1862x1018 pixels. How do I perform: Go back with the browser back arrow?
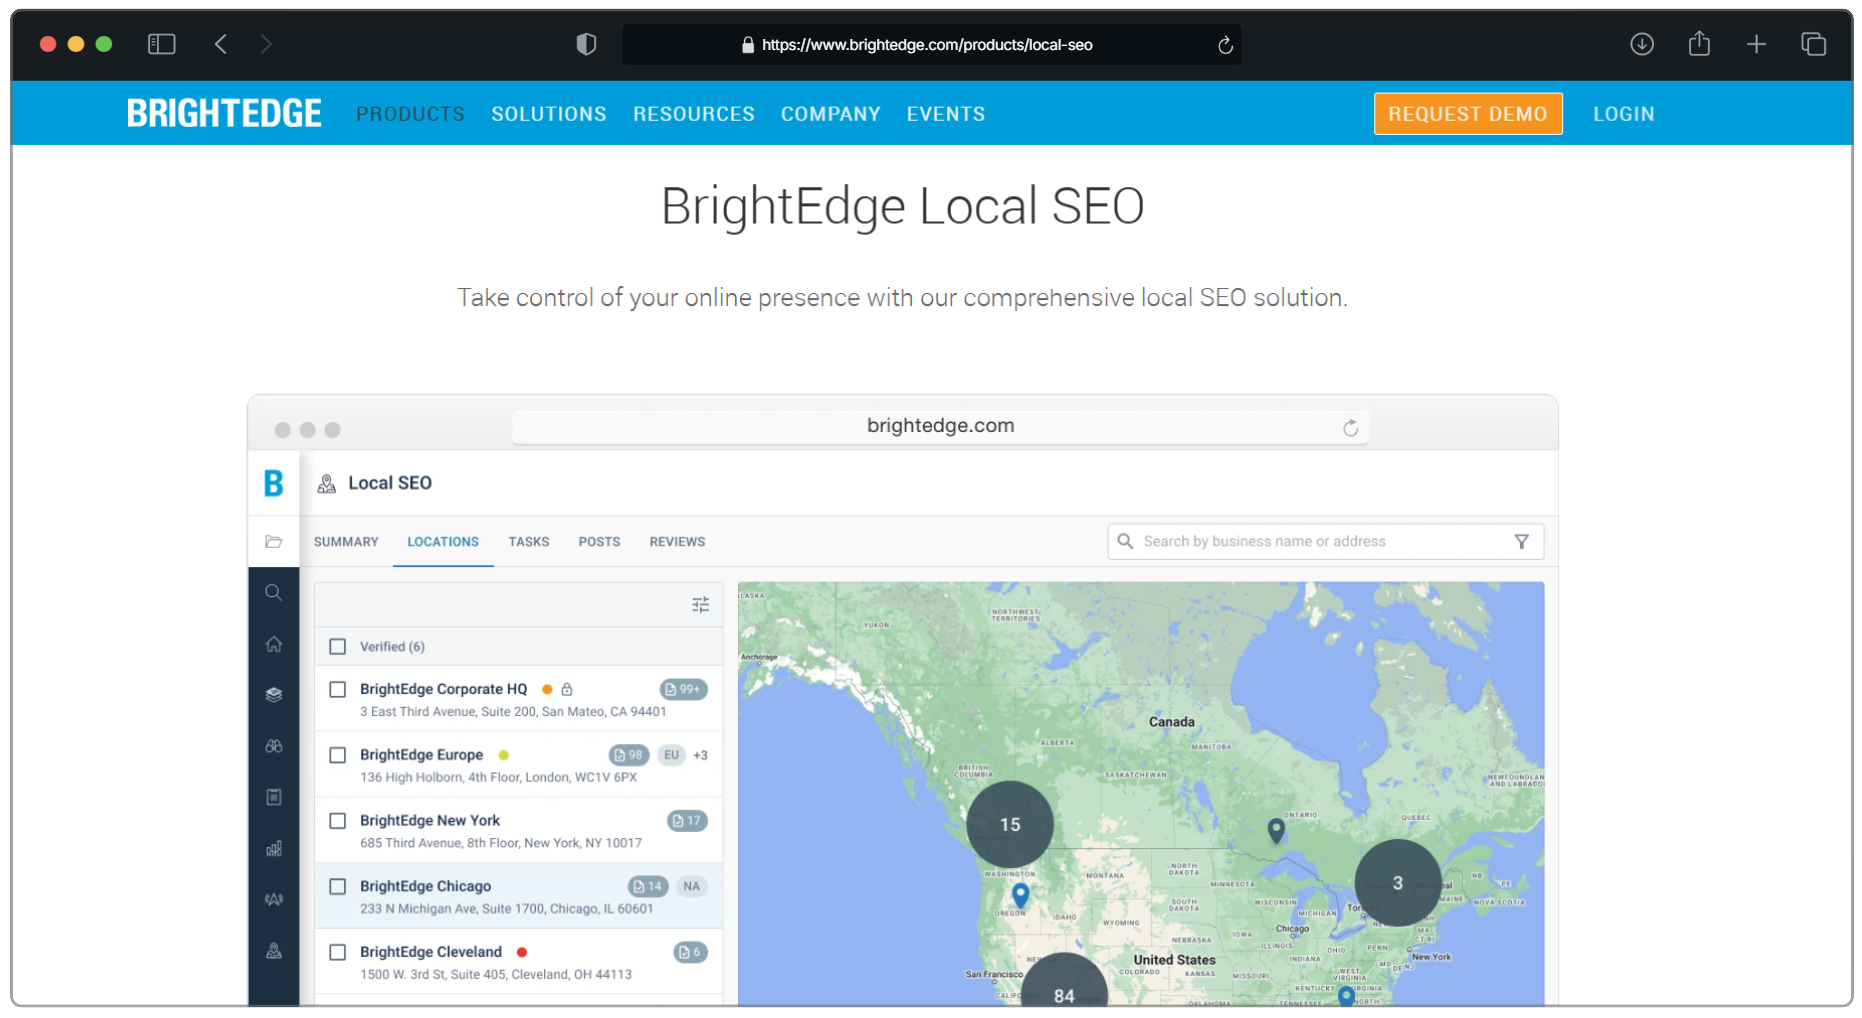tap(221, 44)
